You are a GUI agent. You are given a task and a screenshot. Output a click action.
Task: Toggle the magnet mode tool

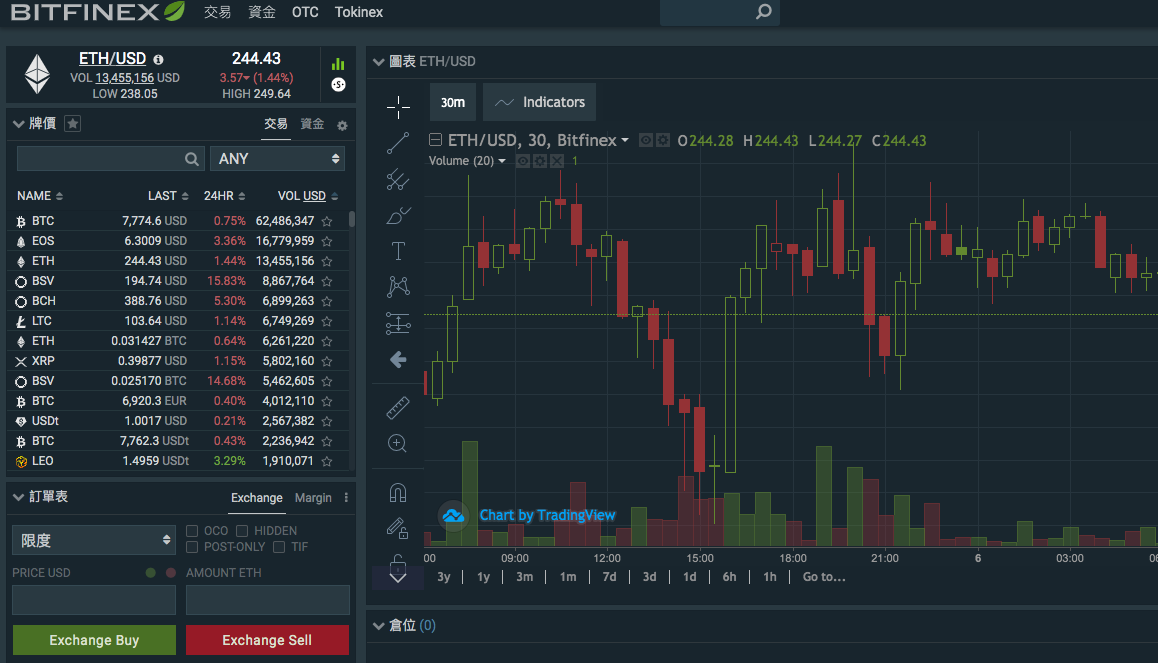pyautogui.click(x=398, y=492)
